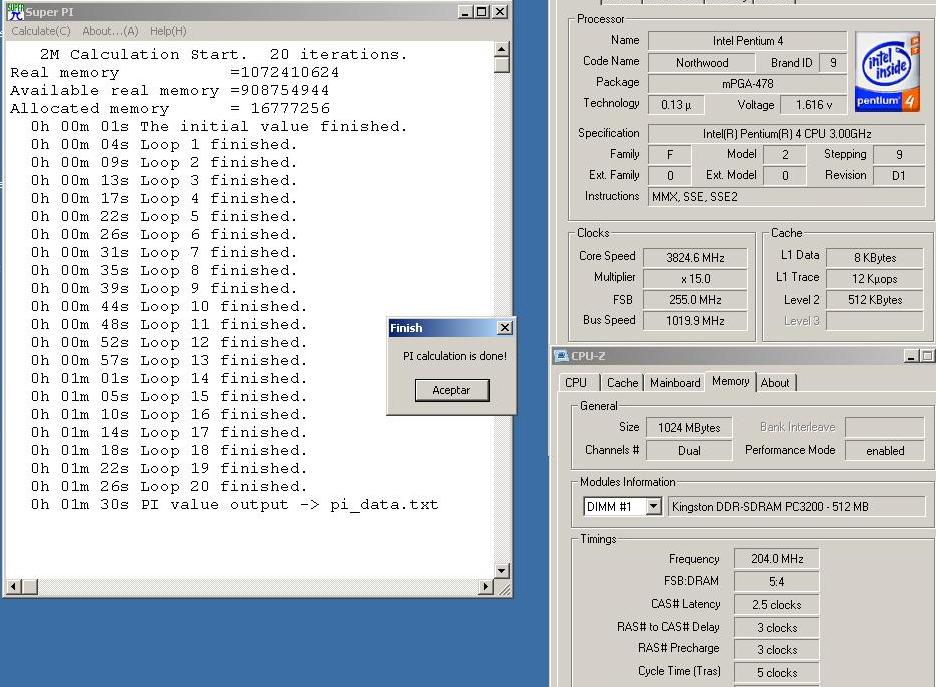Screen dimensions: 936x687
Task: Click the CPU-Z title bar icon
Action: 561,356
